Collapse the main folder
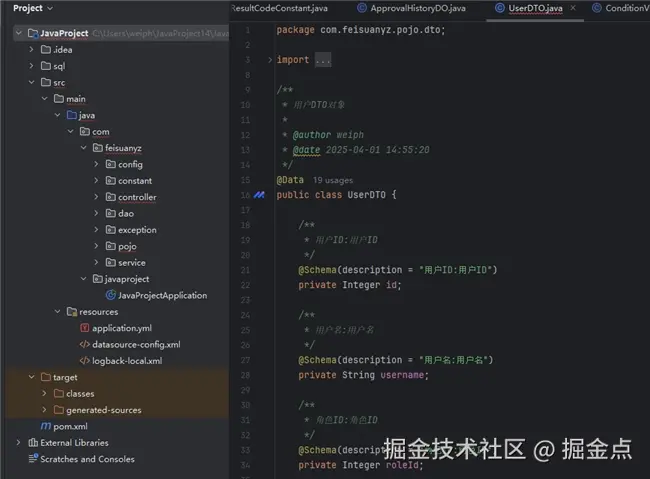 point(44,98)
